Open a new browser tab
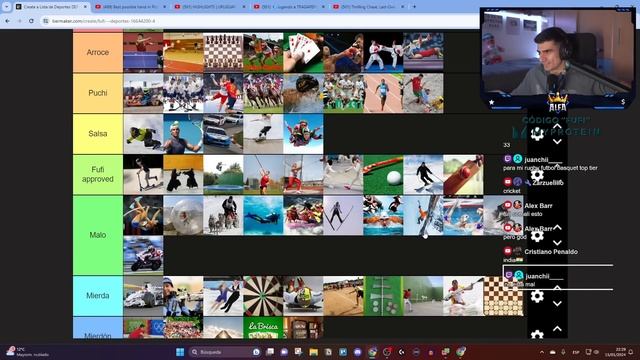The image size is (640, 360). (414, 7)
